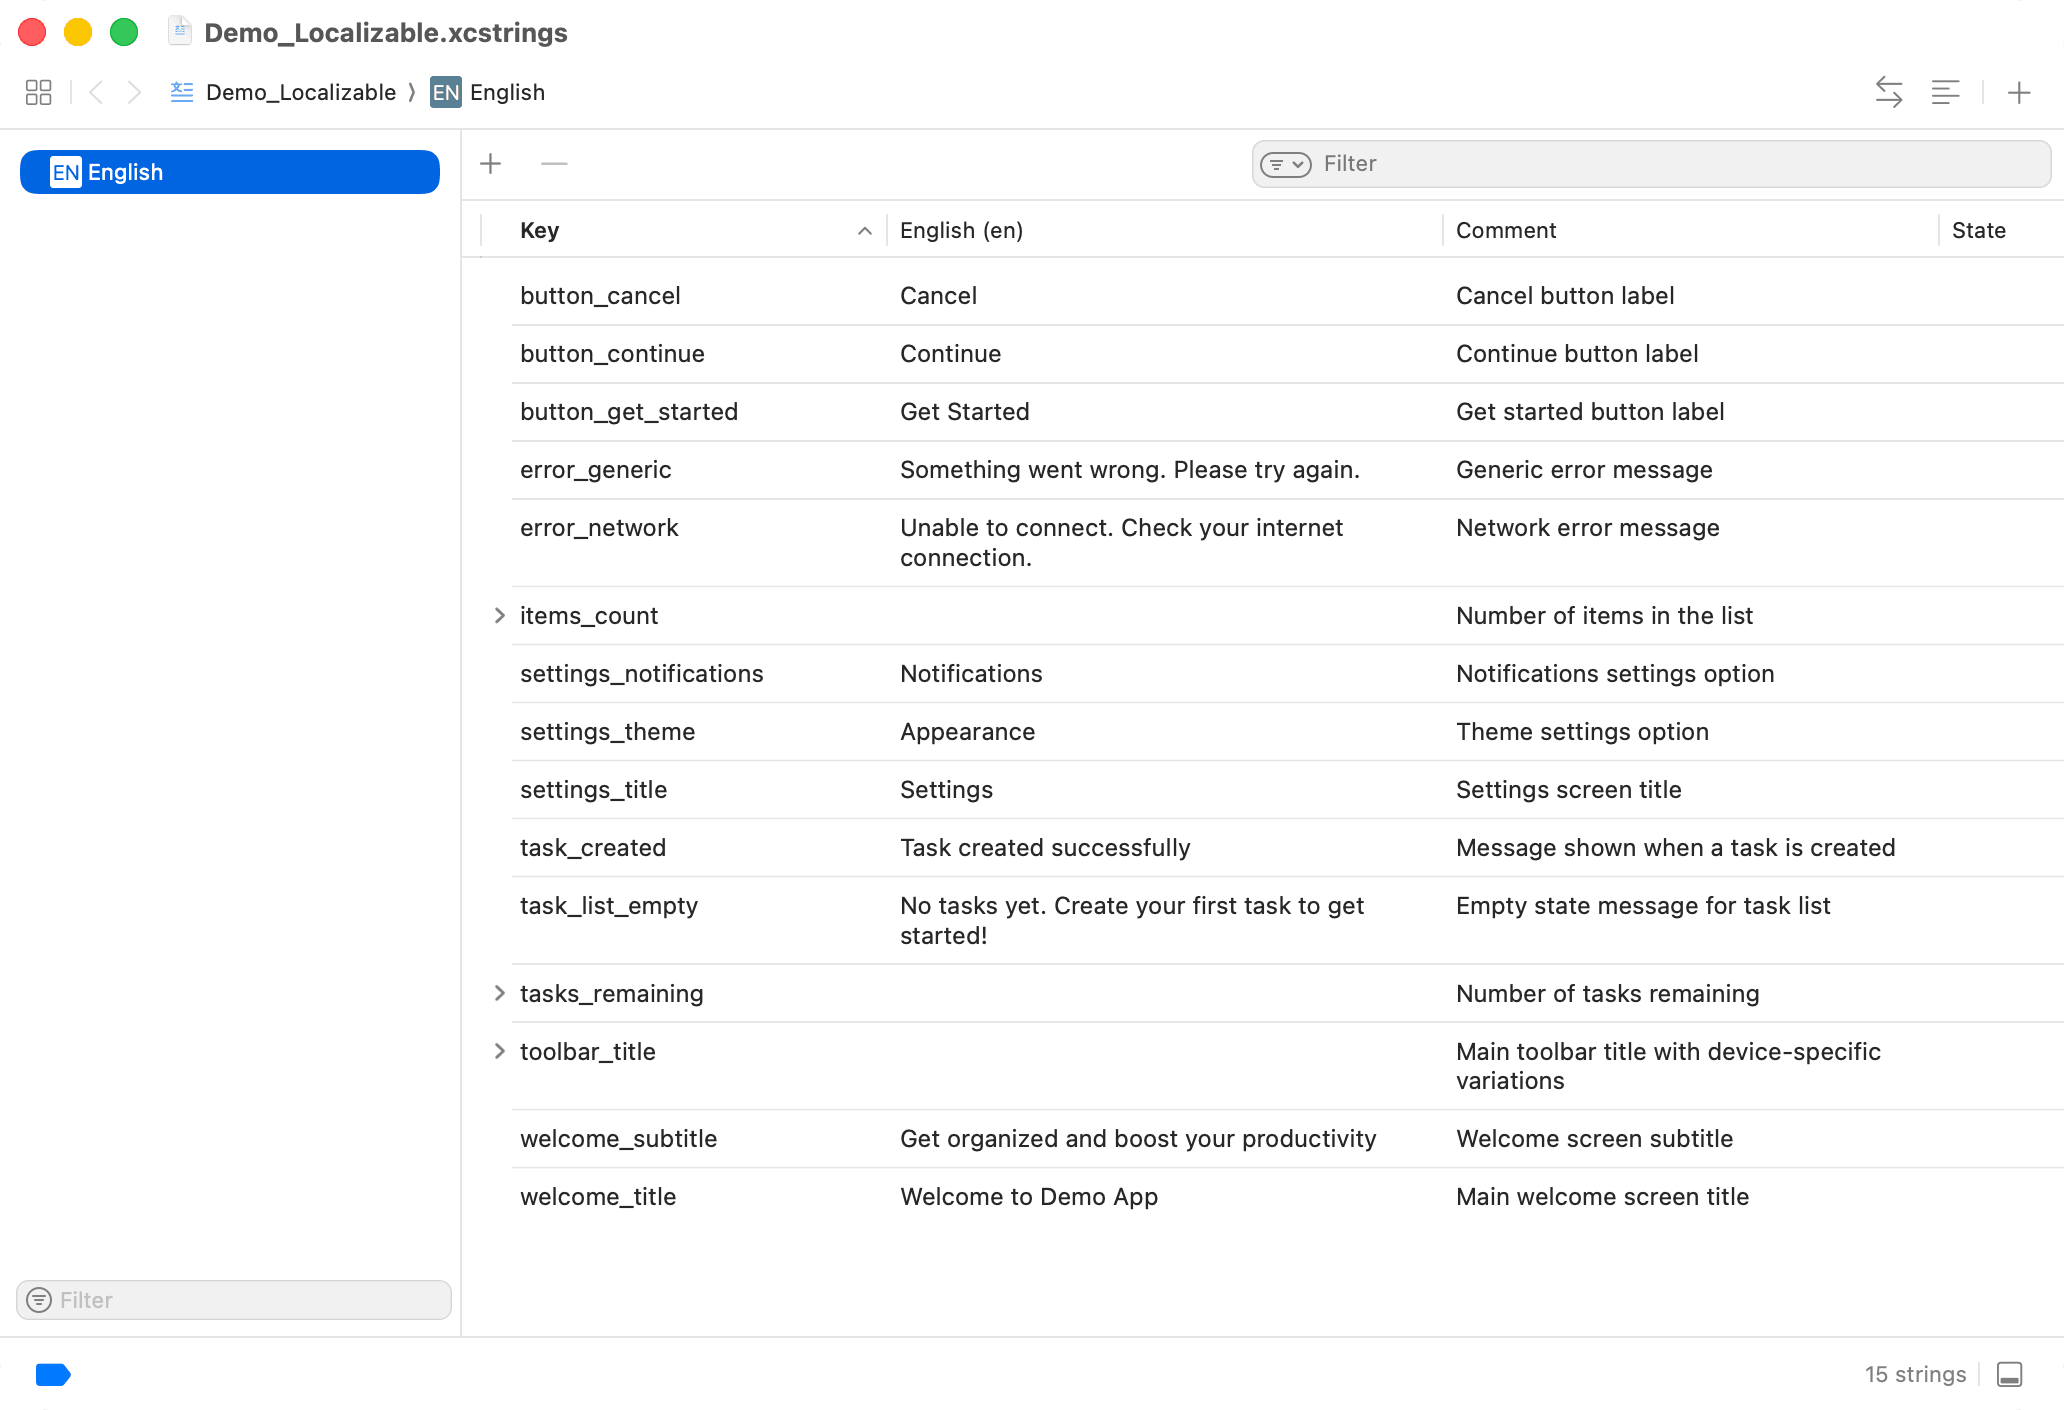Select English in the breadcrumb path
Screen dimensions: 2064x1410
(x=508, y=92)
